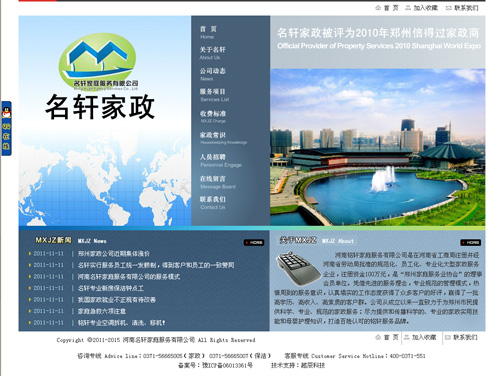The image size is (500, 376).
Task: Click the top 联系我们 envelope icon link
Action: (x=462, y=8)
